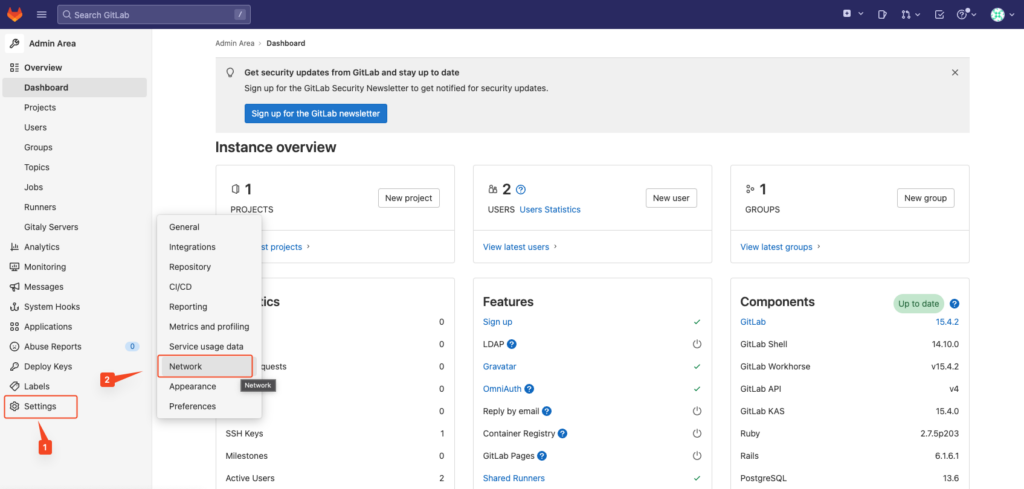Open the hamburger main menu
Image resolution: width=1024 pixels, height=489 pixels.
42,14
